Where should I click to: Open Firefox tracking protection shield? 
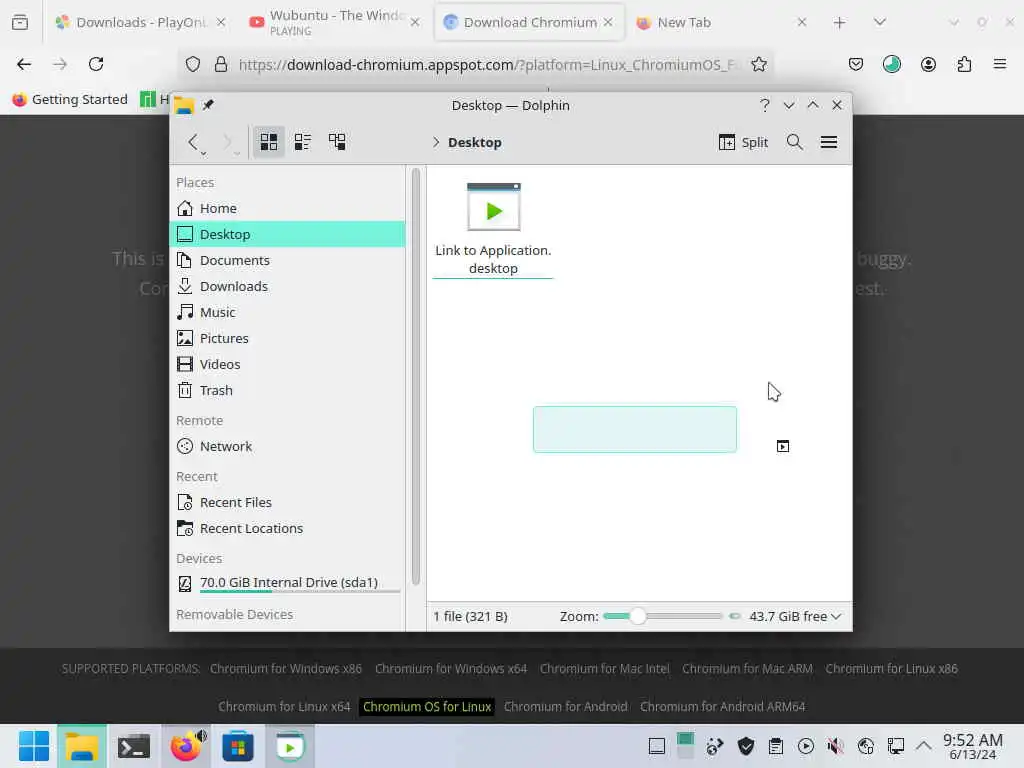click(x=193, y=65)
